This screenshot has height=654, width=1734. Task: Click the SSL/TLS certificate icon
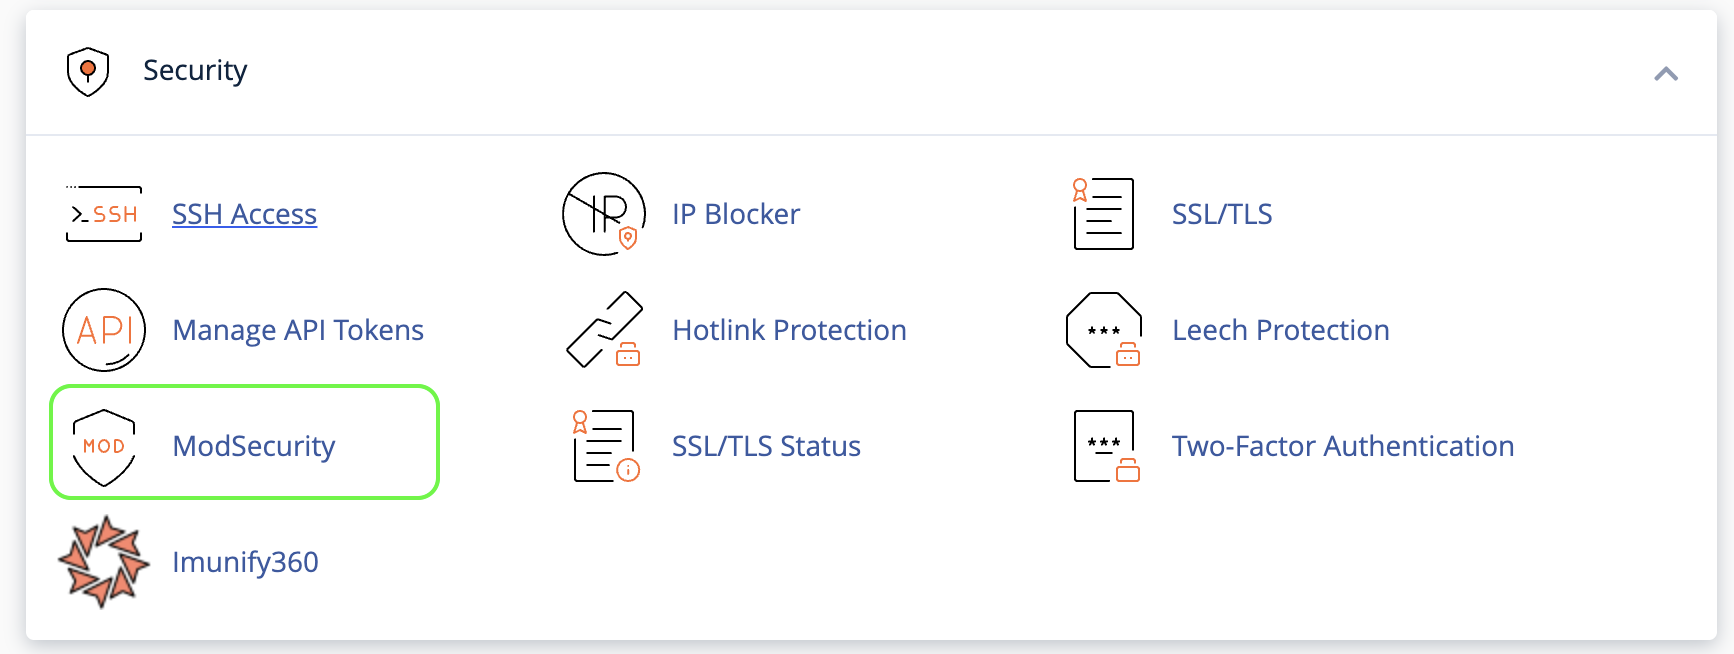[x=1103, y=214]
